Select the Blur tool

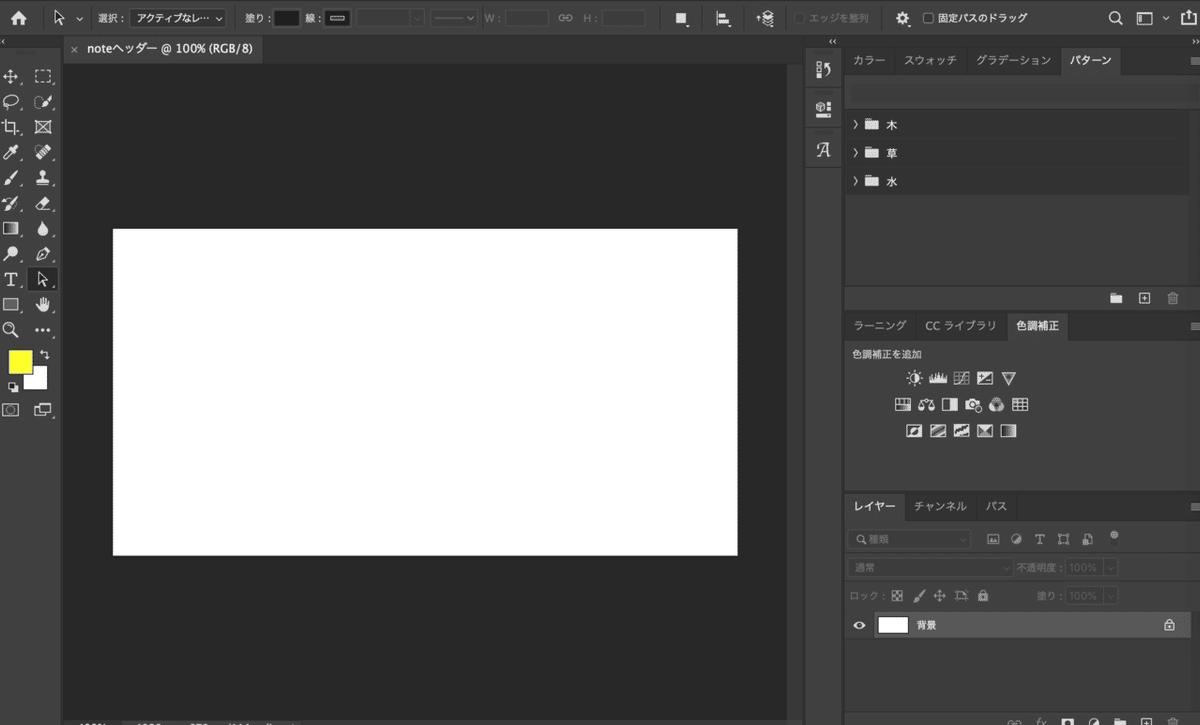[43, 229]
